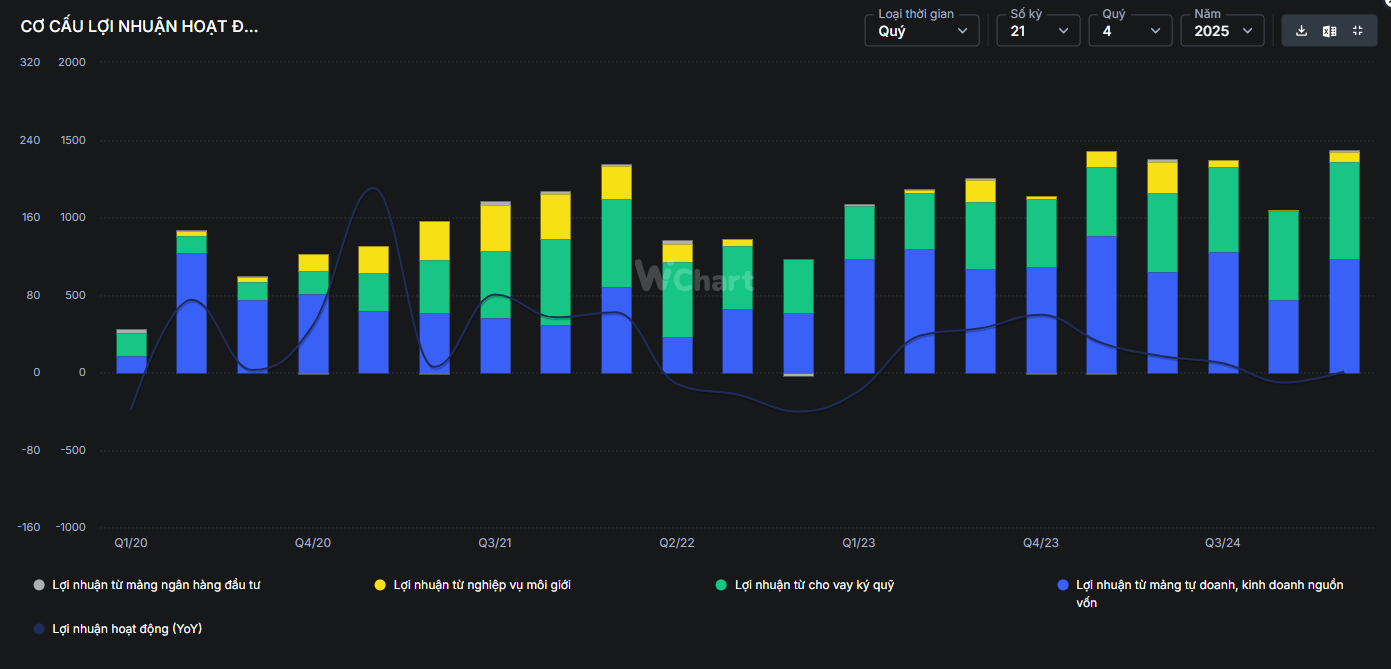The image size is (1391, 669).
Task: Click 'Lợi nhuận từ mảng ngân hàng đầu tư' label
Action: click(x=155, y=585)
